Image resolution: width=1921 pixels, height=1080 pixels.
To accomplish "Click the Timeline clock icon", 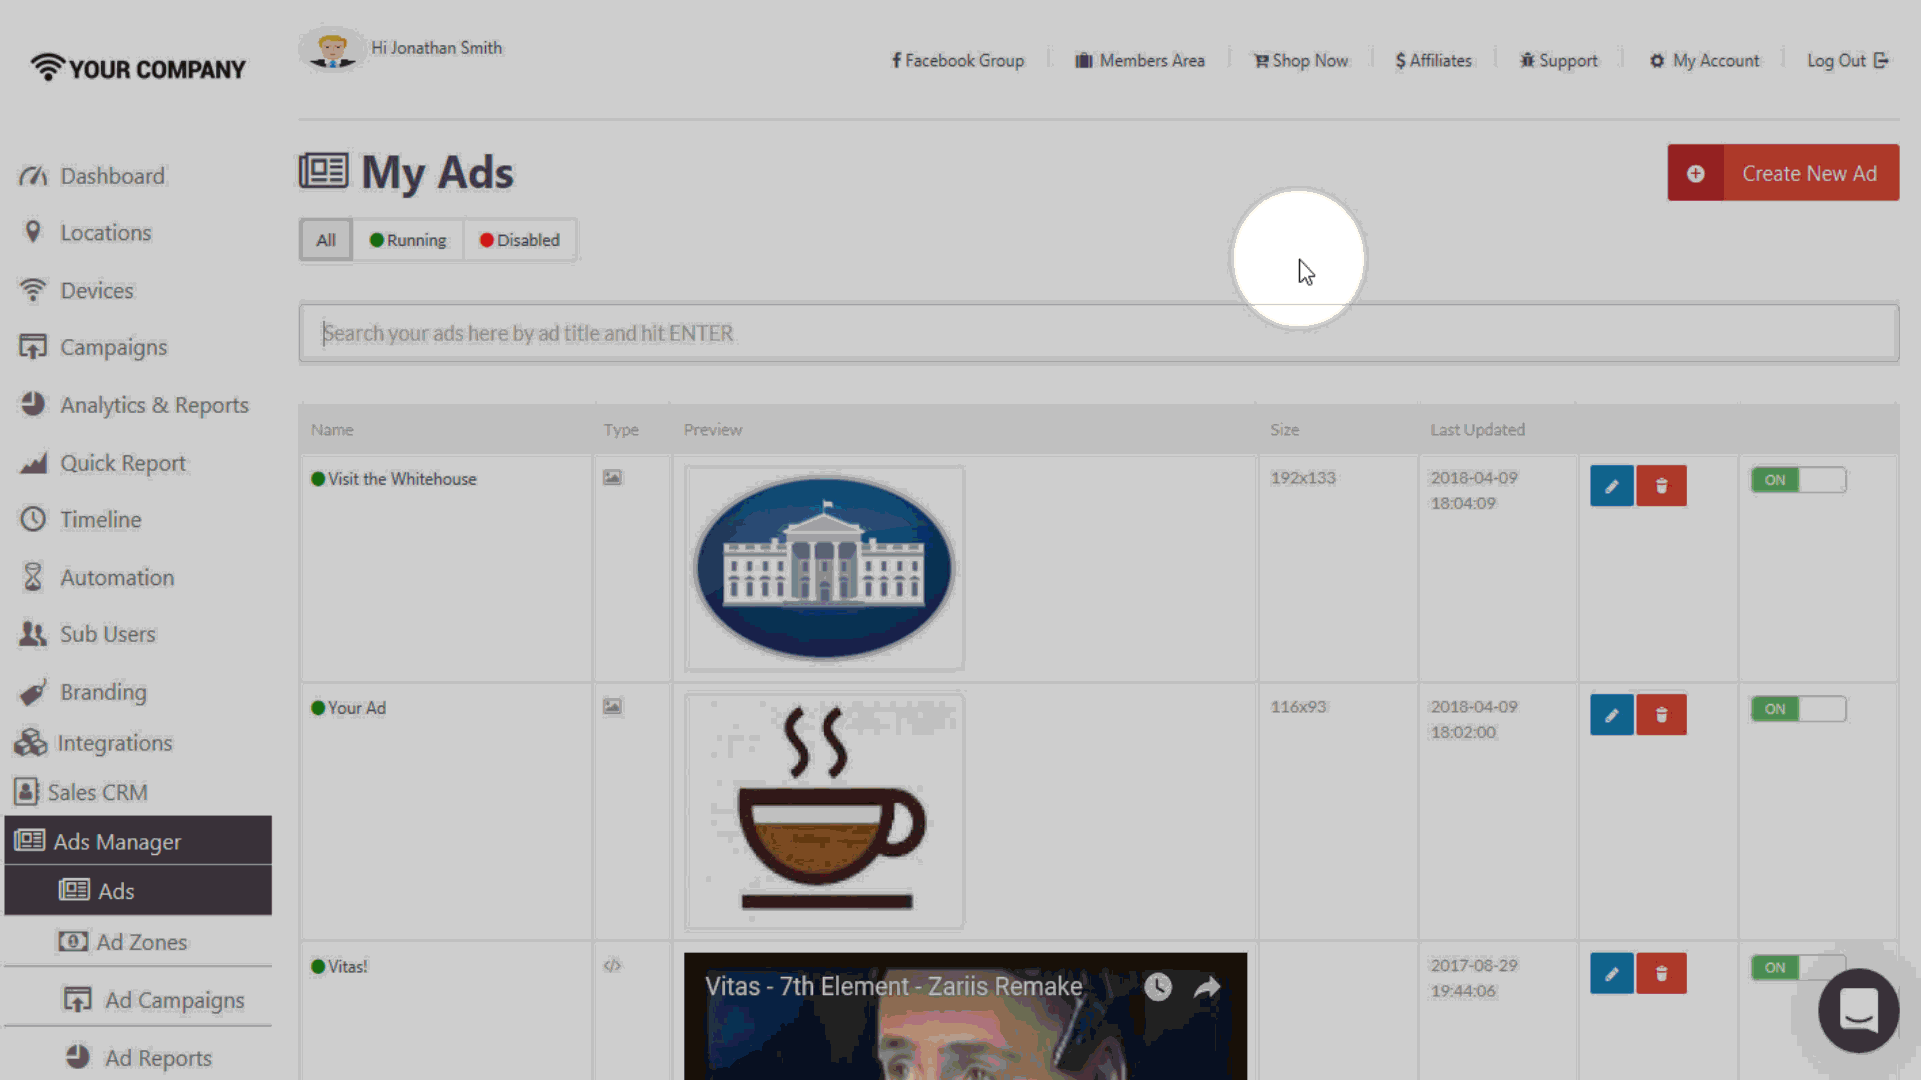I will click(33, 519).
